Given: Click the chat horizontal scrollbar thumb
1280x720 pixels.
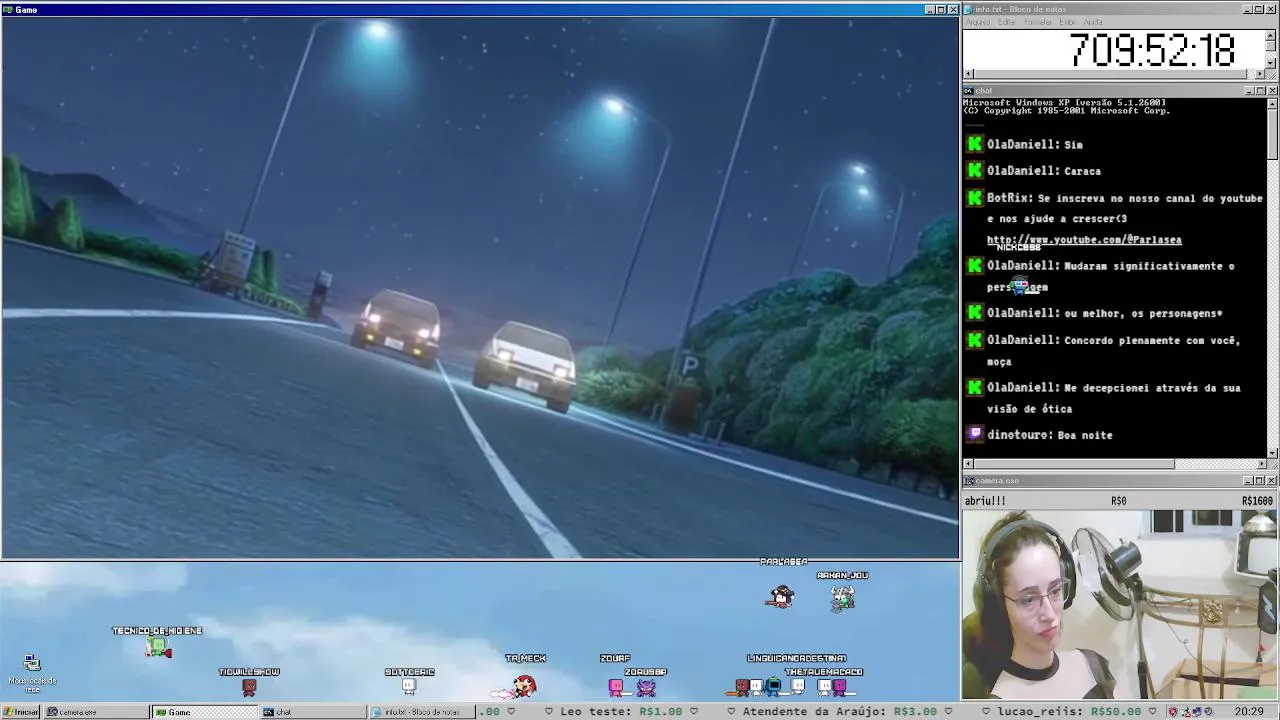Looking at the screenshot, I should (x=1074, y=464).
